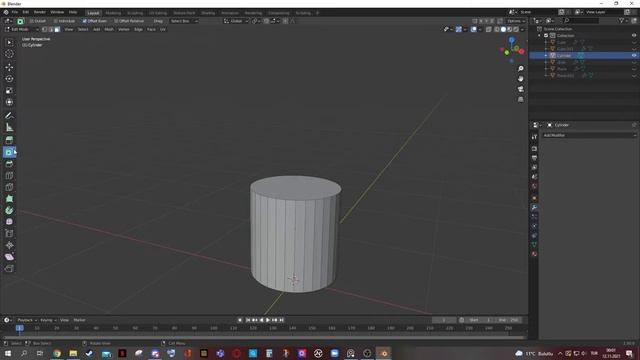Expand the Cylinder item in outliner

click(x=546, y=56)
